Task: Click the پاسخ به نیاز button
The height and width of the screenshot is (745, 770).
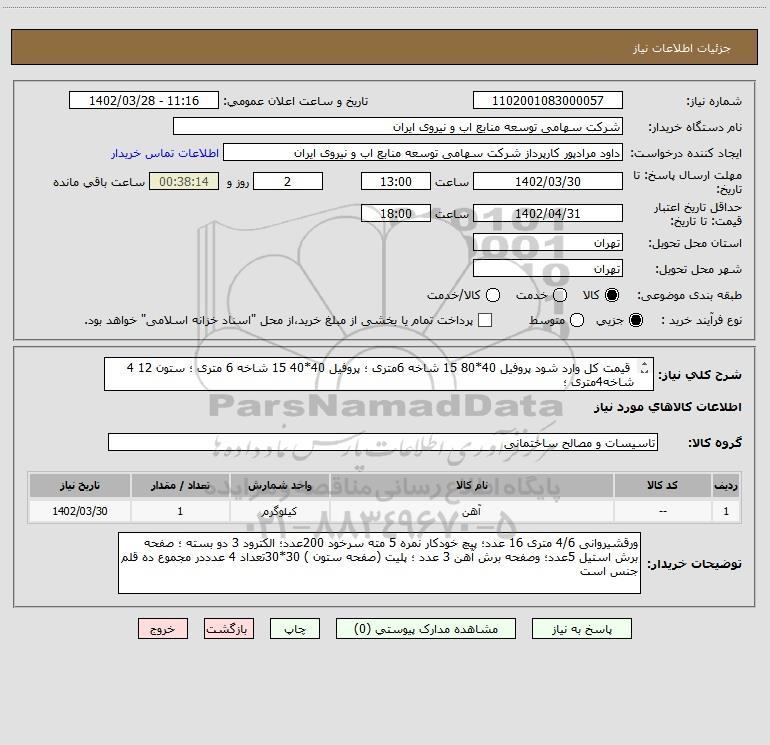Action: point(582,629)
